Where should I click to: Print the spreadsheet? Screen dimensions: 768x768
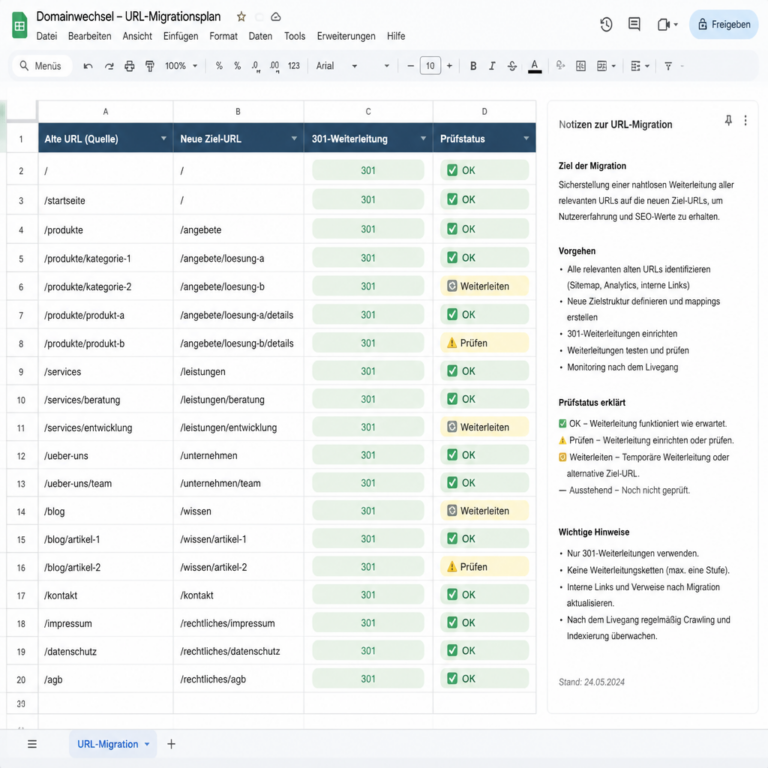click(x=129, y=66)
